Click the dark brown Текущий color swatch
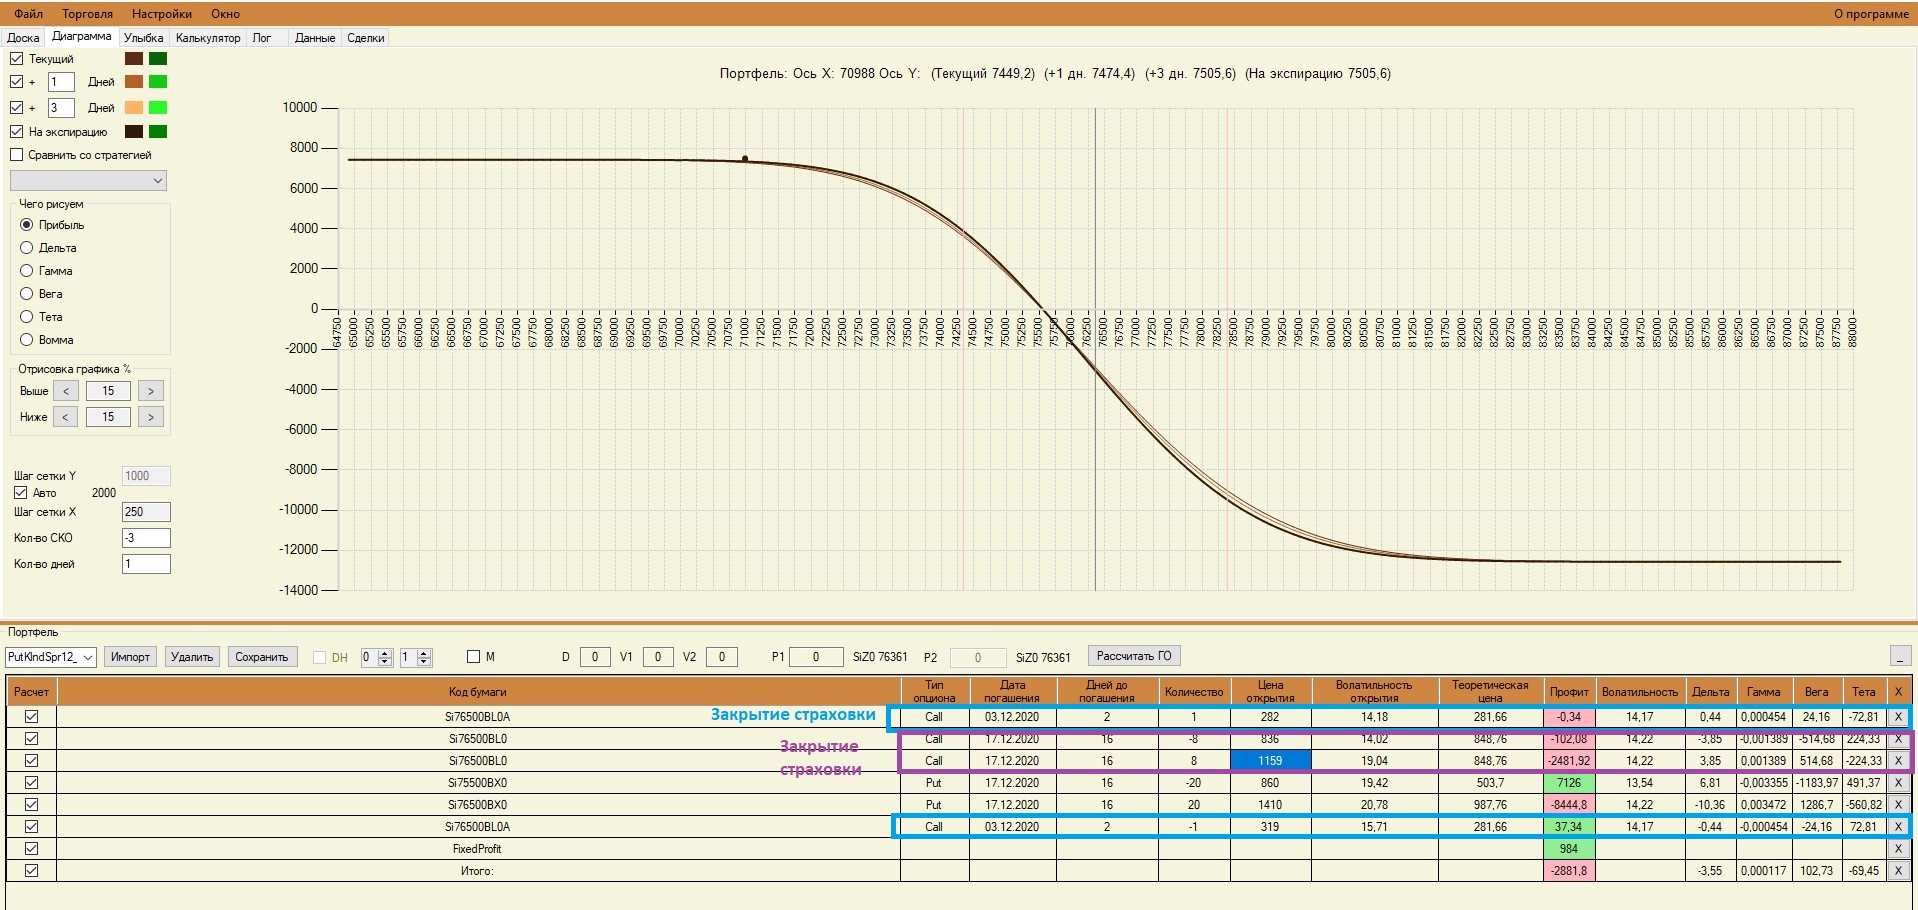1918x910 pixels. coord(134,59)
